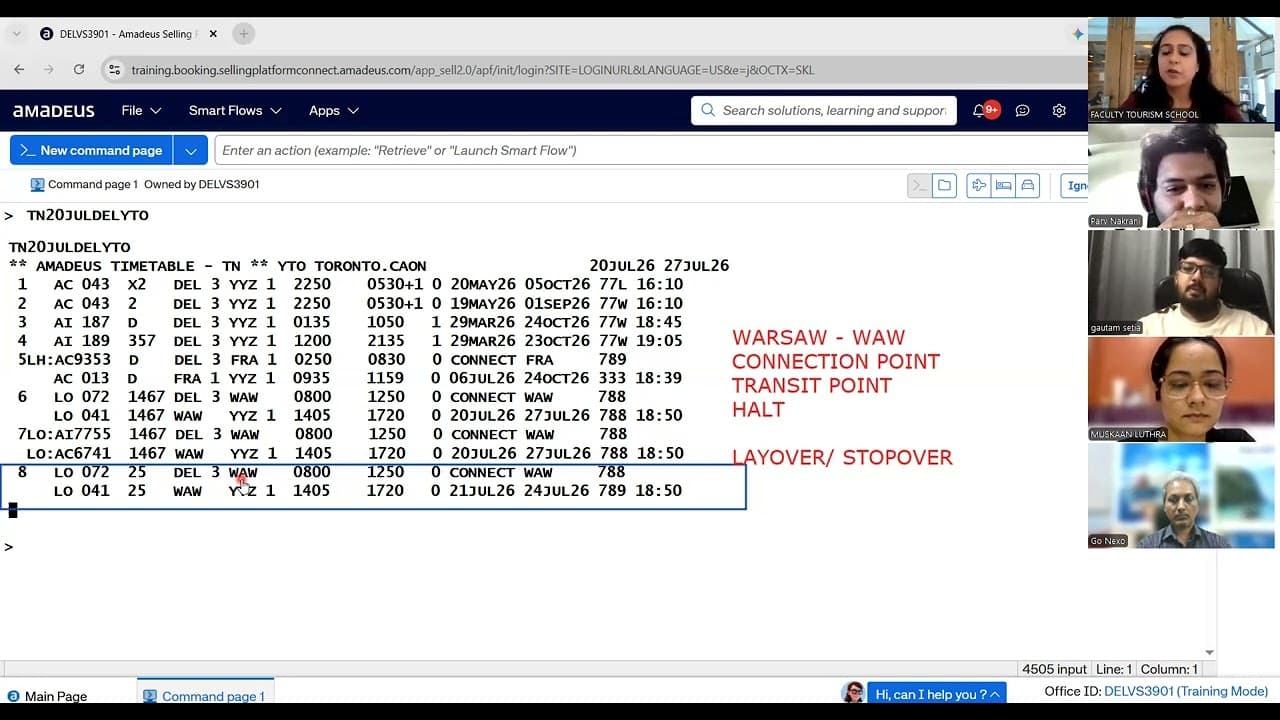Open the browser tab search dropdown
The image size is (1280, 720).
tap(17, 34)
